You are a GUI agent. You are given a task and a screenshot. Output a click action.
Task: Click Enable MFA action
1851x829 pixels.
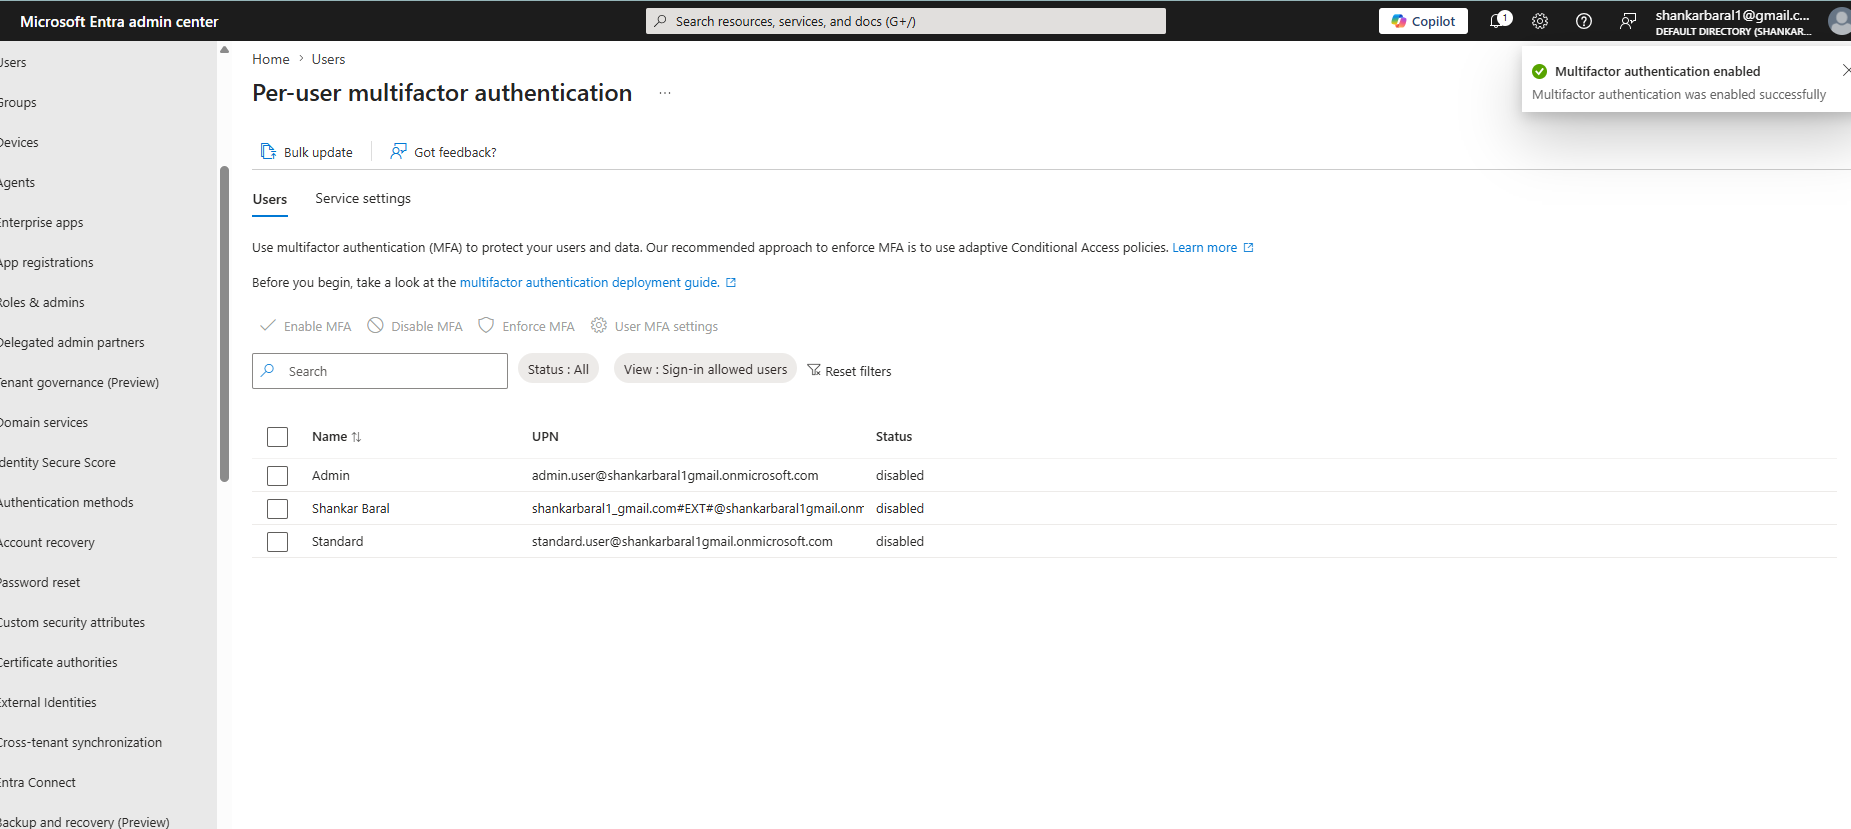tap(306, 326)
